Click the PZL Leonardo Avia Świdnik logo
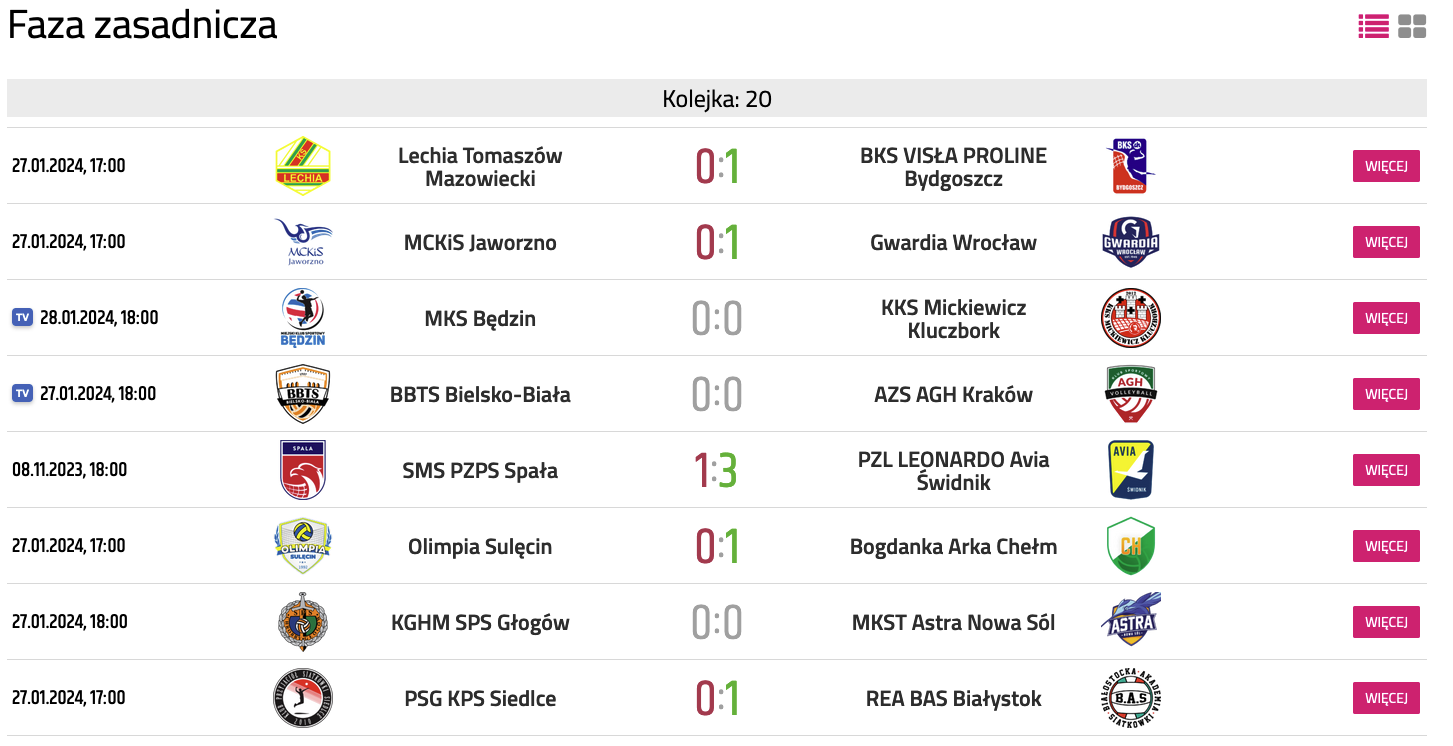 (1131, 470)
